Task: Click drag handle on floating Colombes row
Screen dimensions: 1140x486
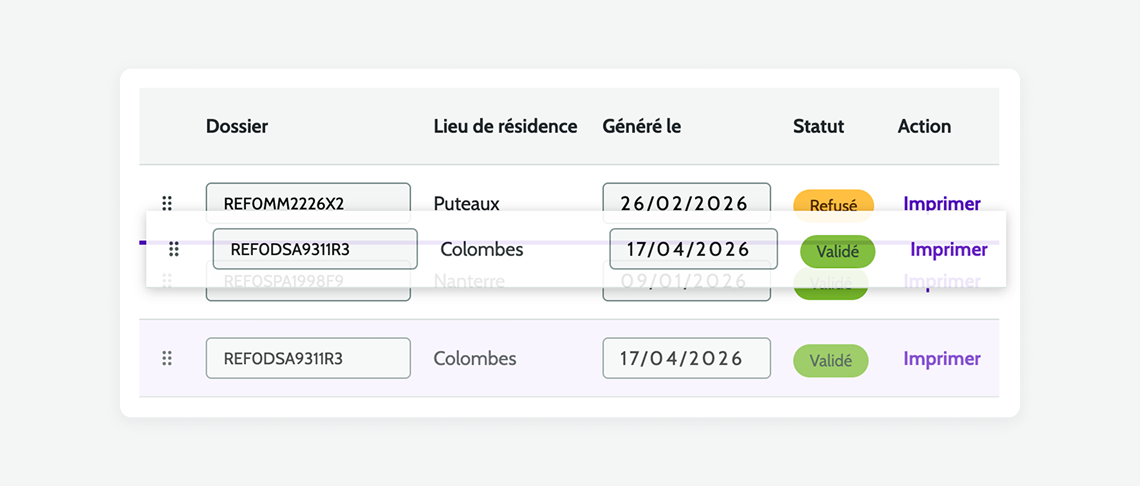Action: click(174, 249)
